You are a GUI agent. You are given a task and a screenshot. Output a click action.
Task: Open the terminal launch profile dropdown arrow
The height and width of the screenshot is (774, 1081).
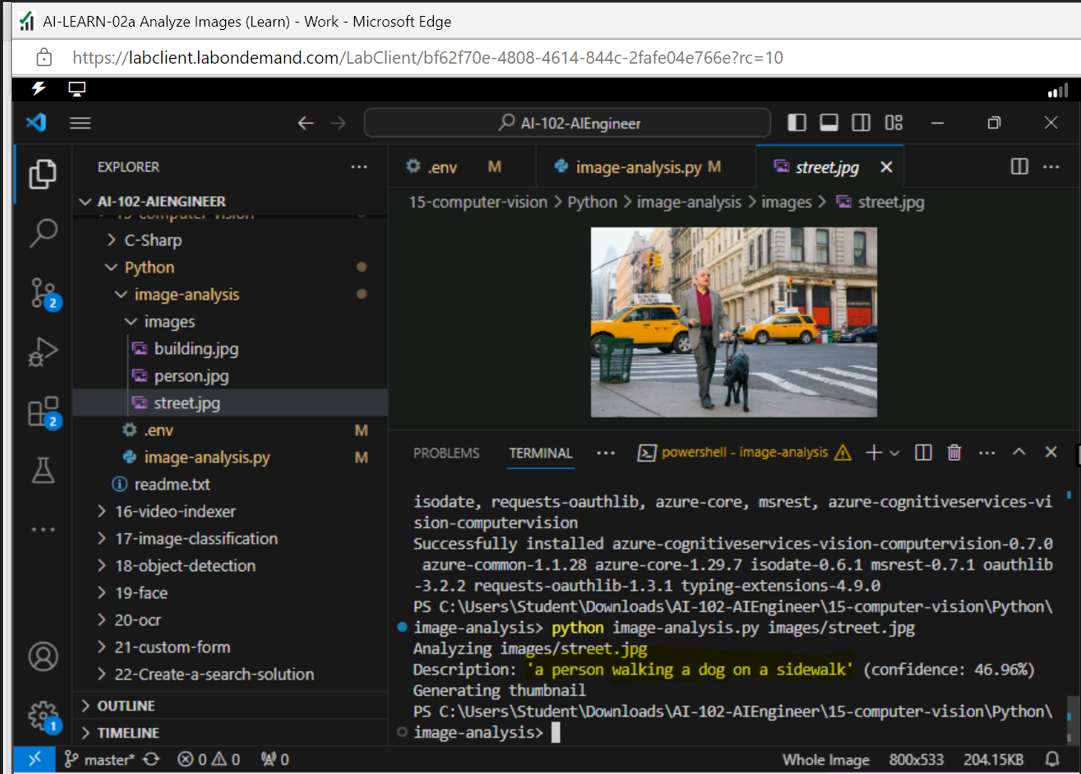click(x=894, y=453)
